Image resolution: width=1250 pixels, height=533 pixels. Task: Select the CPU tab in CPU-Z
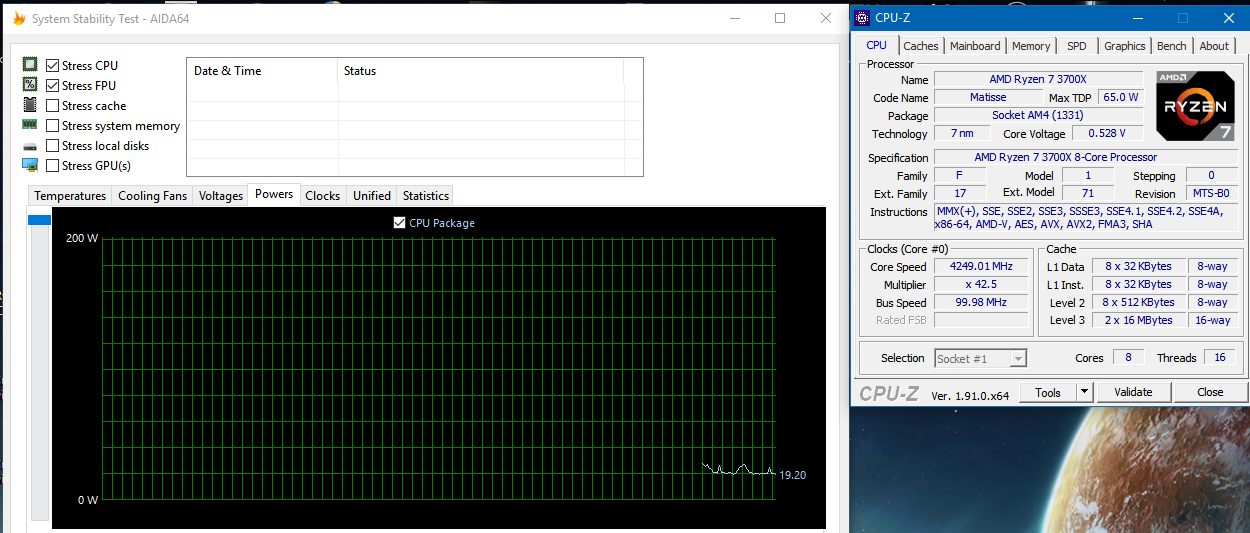pos(876,45)
